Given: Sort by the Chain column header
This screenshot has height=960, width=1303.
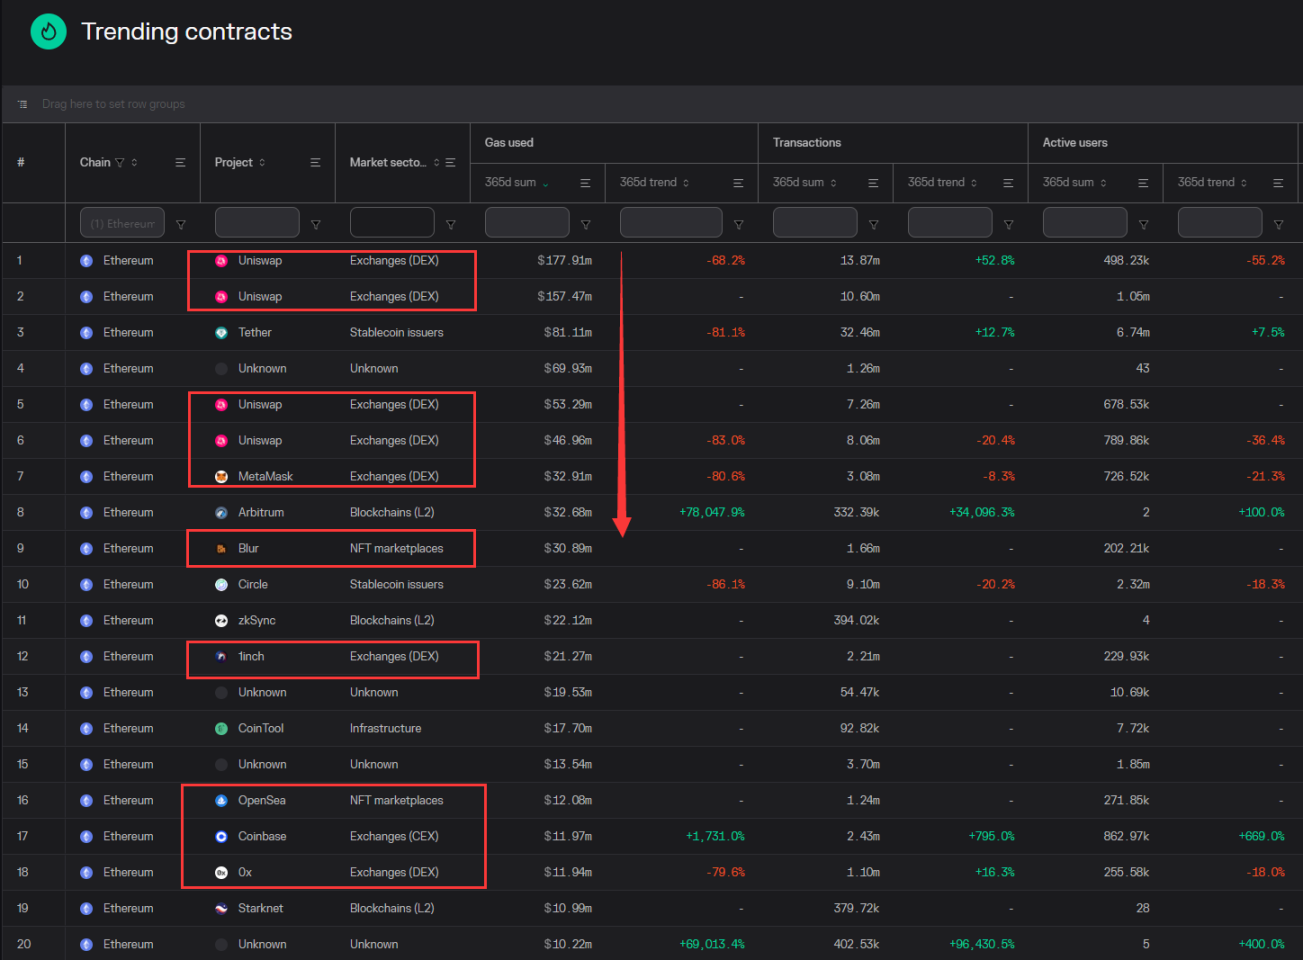Looking at the screenshot, I should click(95, 162).
